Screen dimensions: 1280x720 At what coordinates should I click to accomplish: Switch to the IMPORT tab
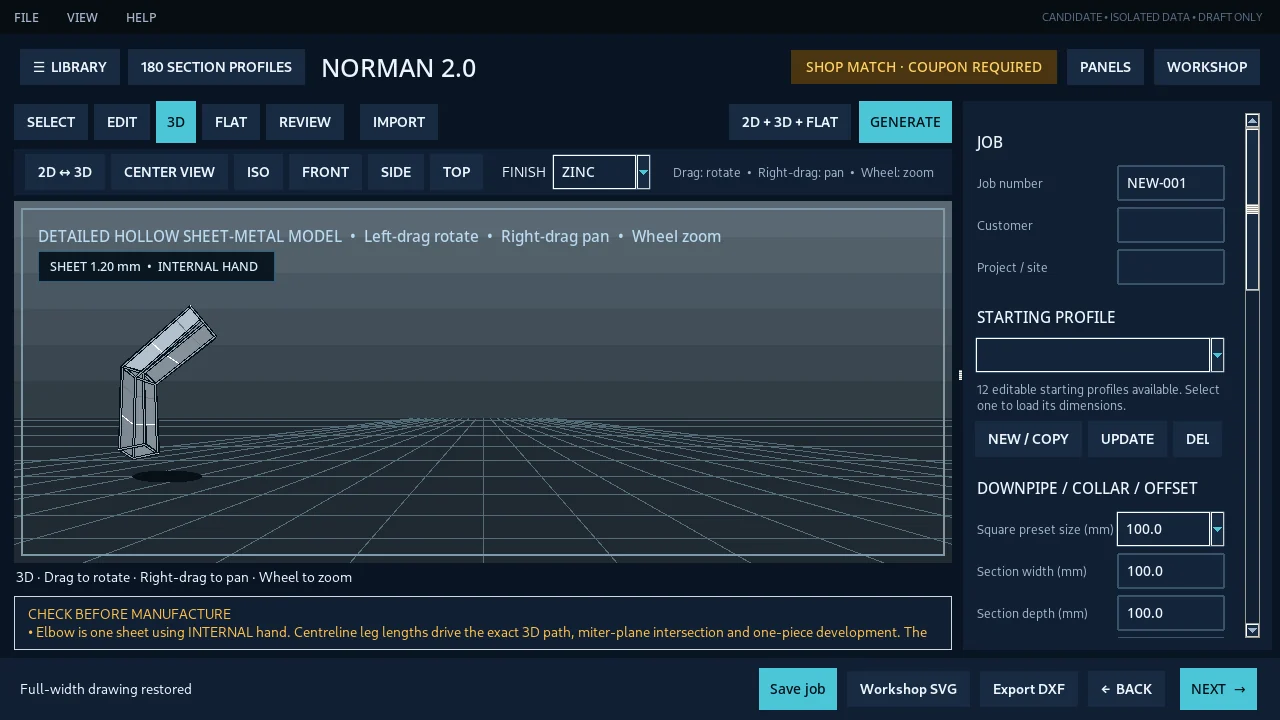[399, 122]
